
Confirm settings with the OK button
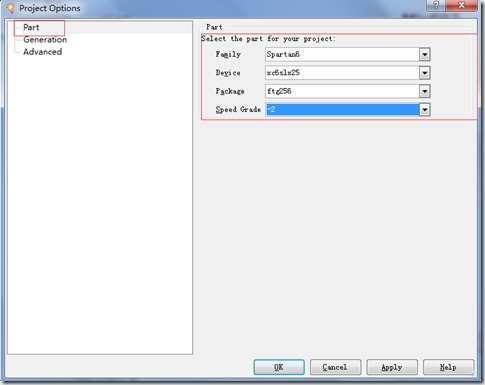click(279, 367)
